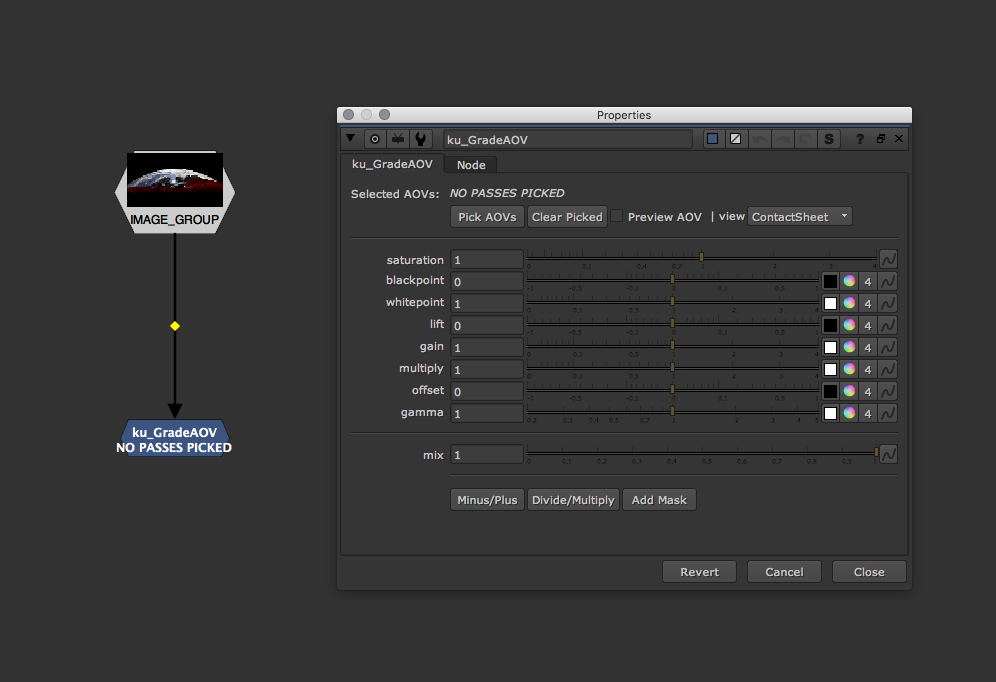The width and height of the screenshot is (996, 682).
Task: Open the animation menu for mix
Action: coord(887,455)
